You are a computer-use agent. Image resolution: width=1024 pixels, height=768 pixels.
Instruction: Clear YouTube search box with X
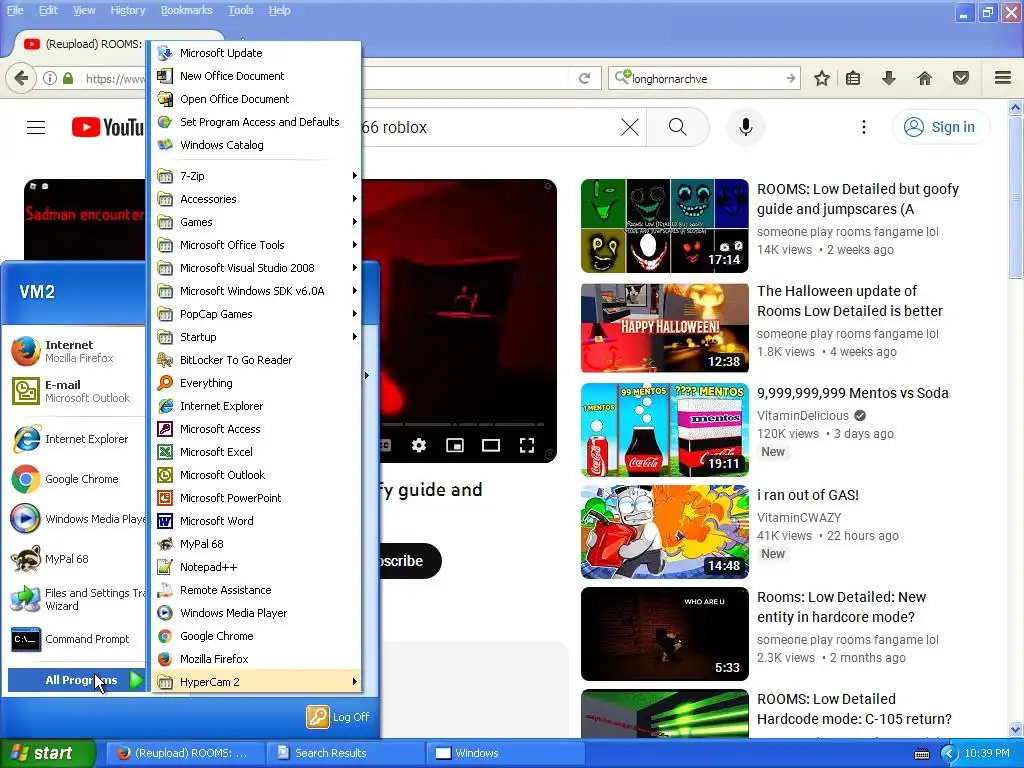(x=630, y=127)
